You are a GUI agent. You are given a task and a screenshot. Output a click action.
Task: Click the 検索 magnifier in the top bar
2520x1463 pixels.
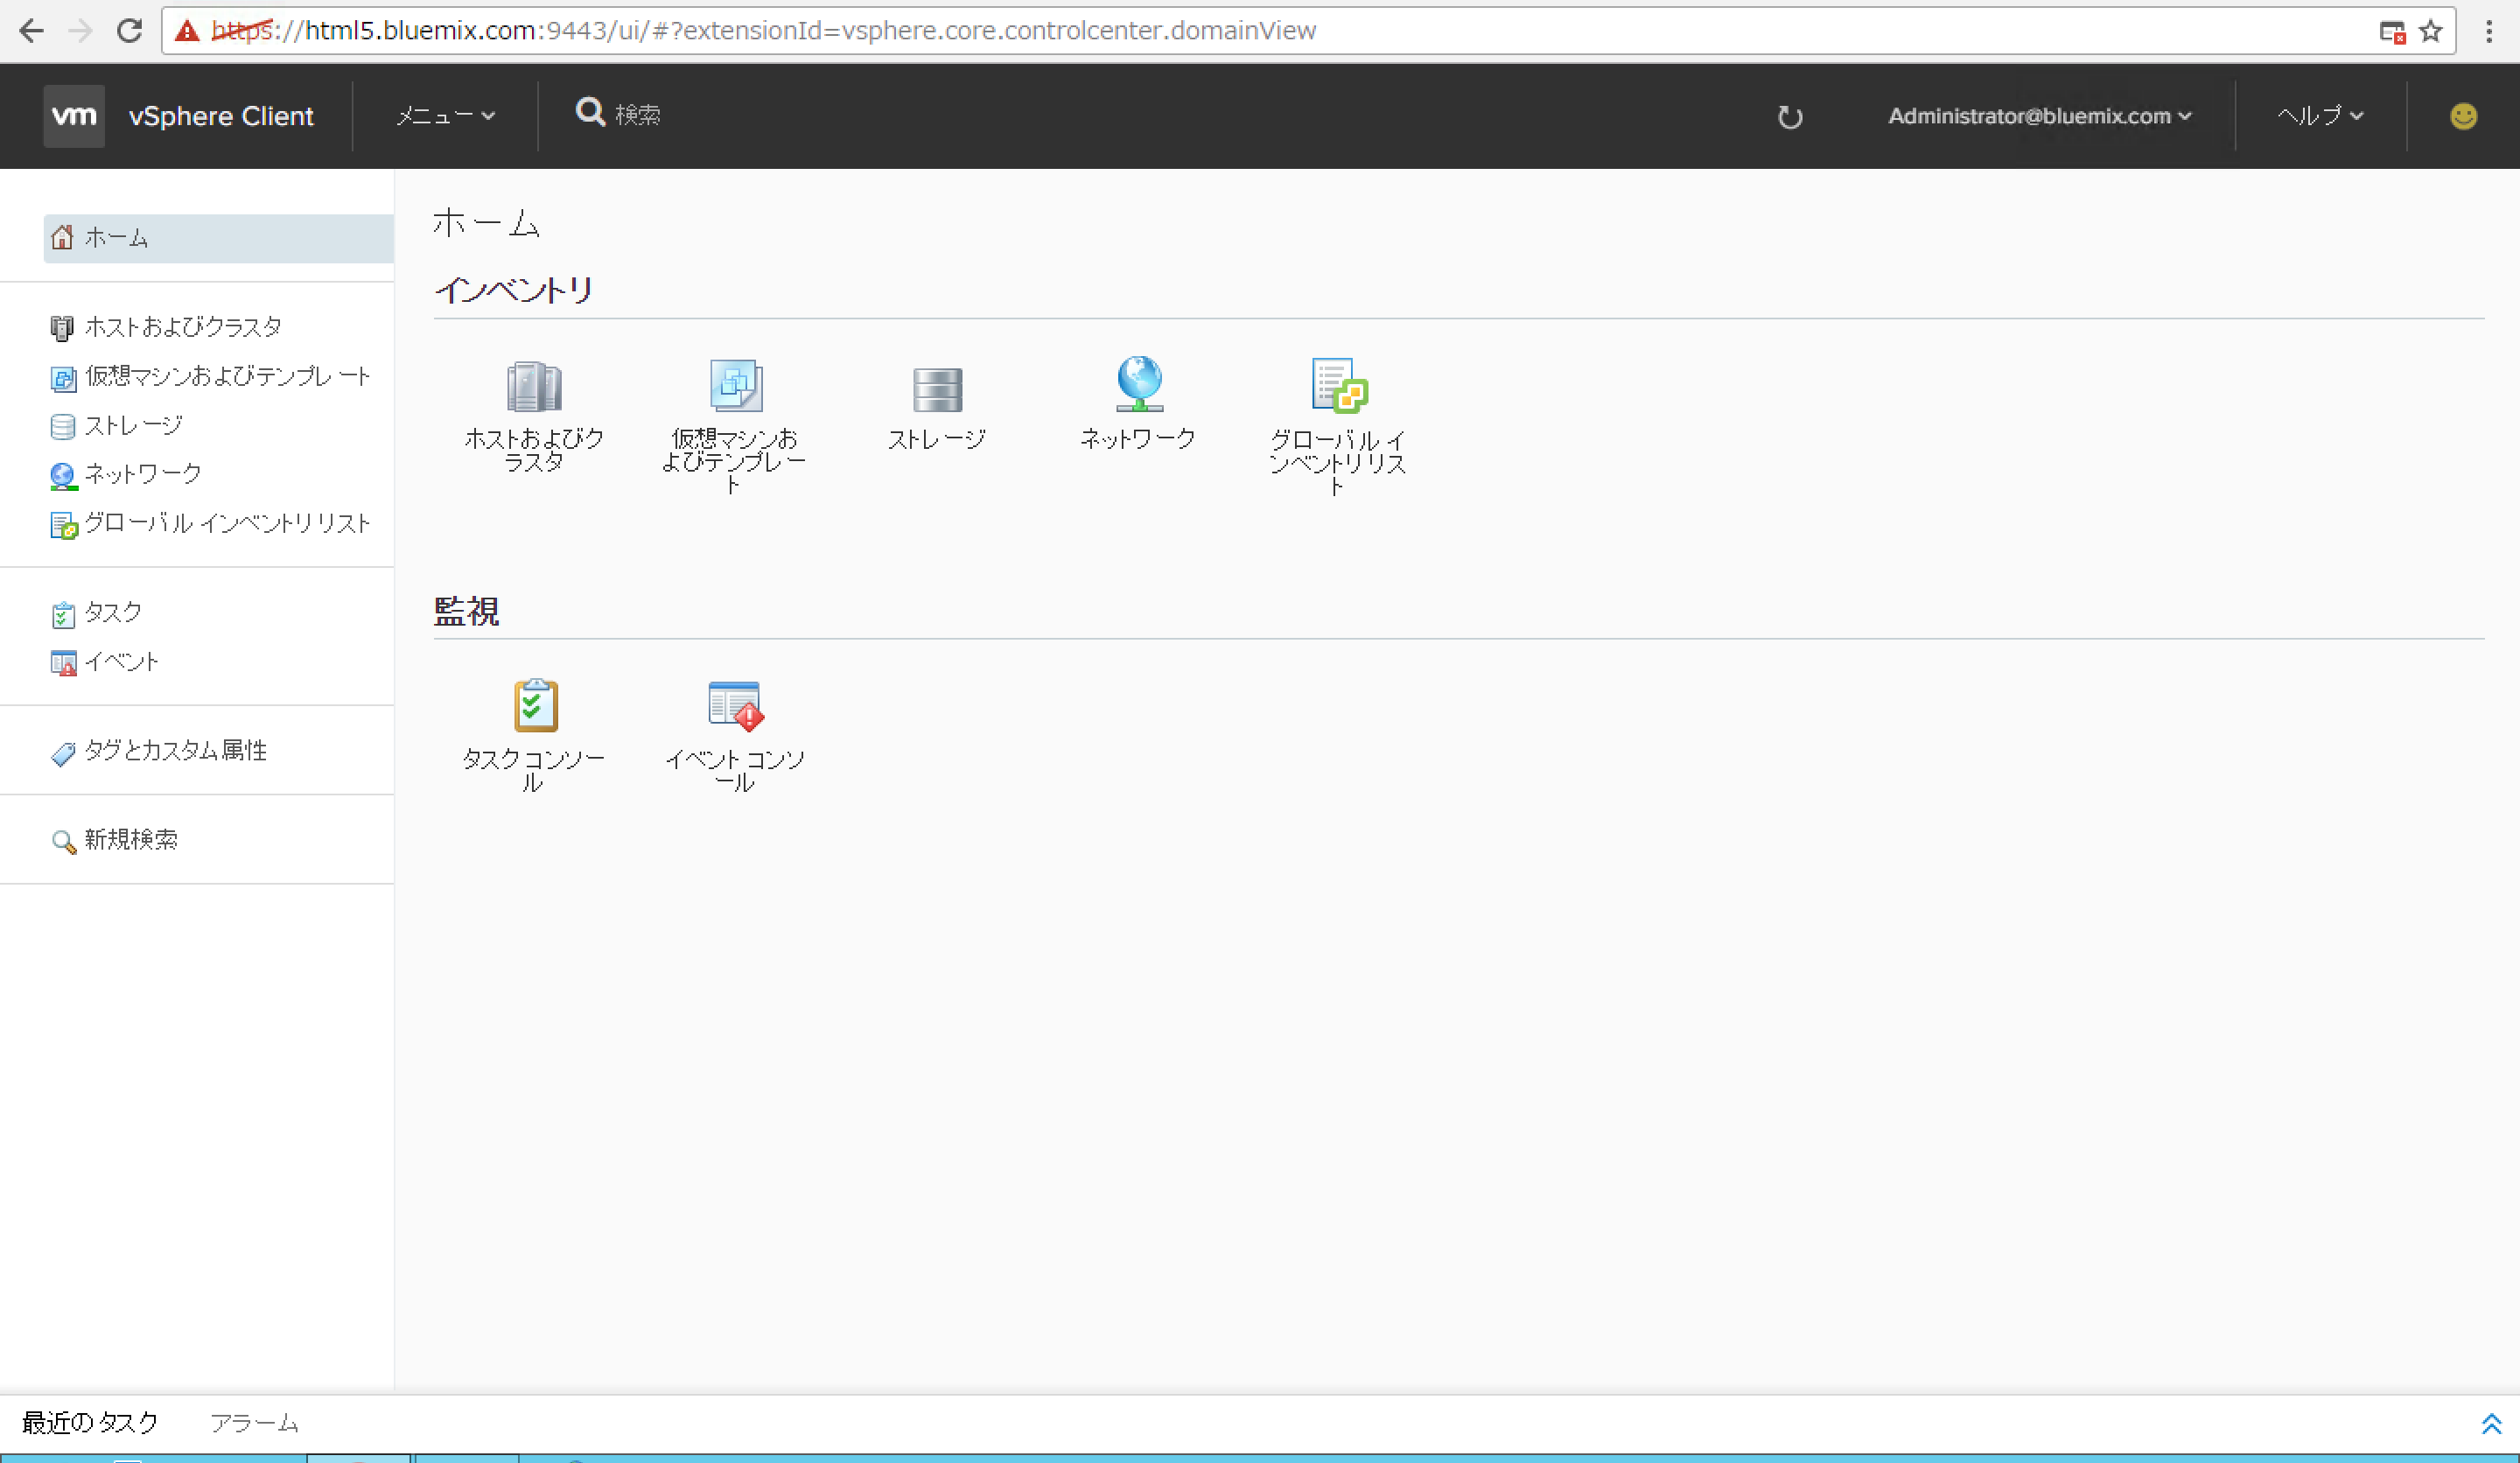point(590,113)
